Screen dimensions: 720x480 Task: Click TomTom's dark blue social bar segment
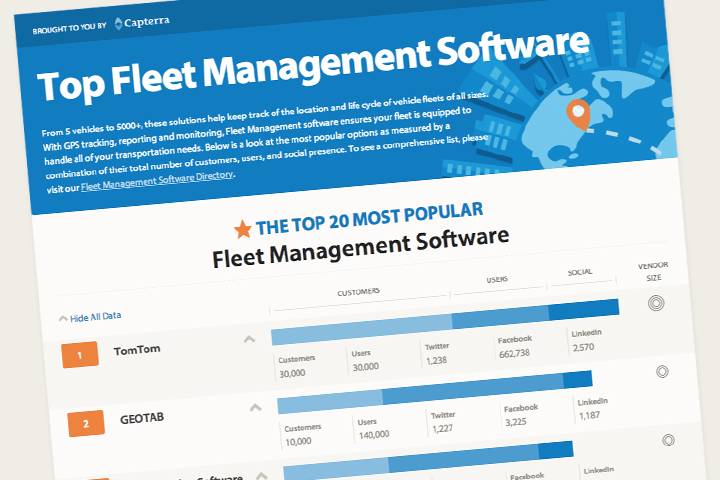tap(584, 310)
